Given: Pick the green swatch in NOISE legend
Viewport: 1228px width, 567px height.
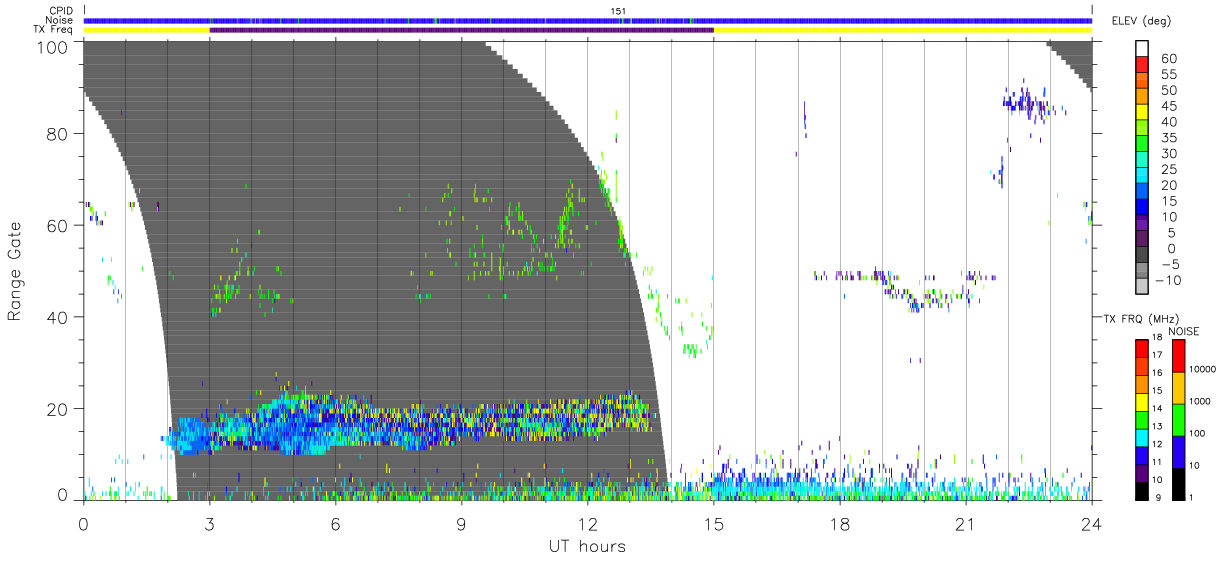Looking at the screenshot, I should click(x=1177, y=419).
